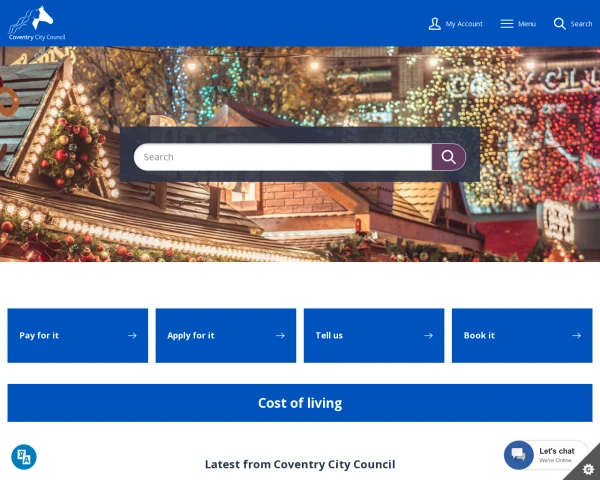
Task: Click the Book it arrow
Action: click(x=576, y=336)
